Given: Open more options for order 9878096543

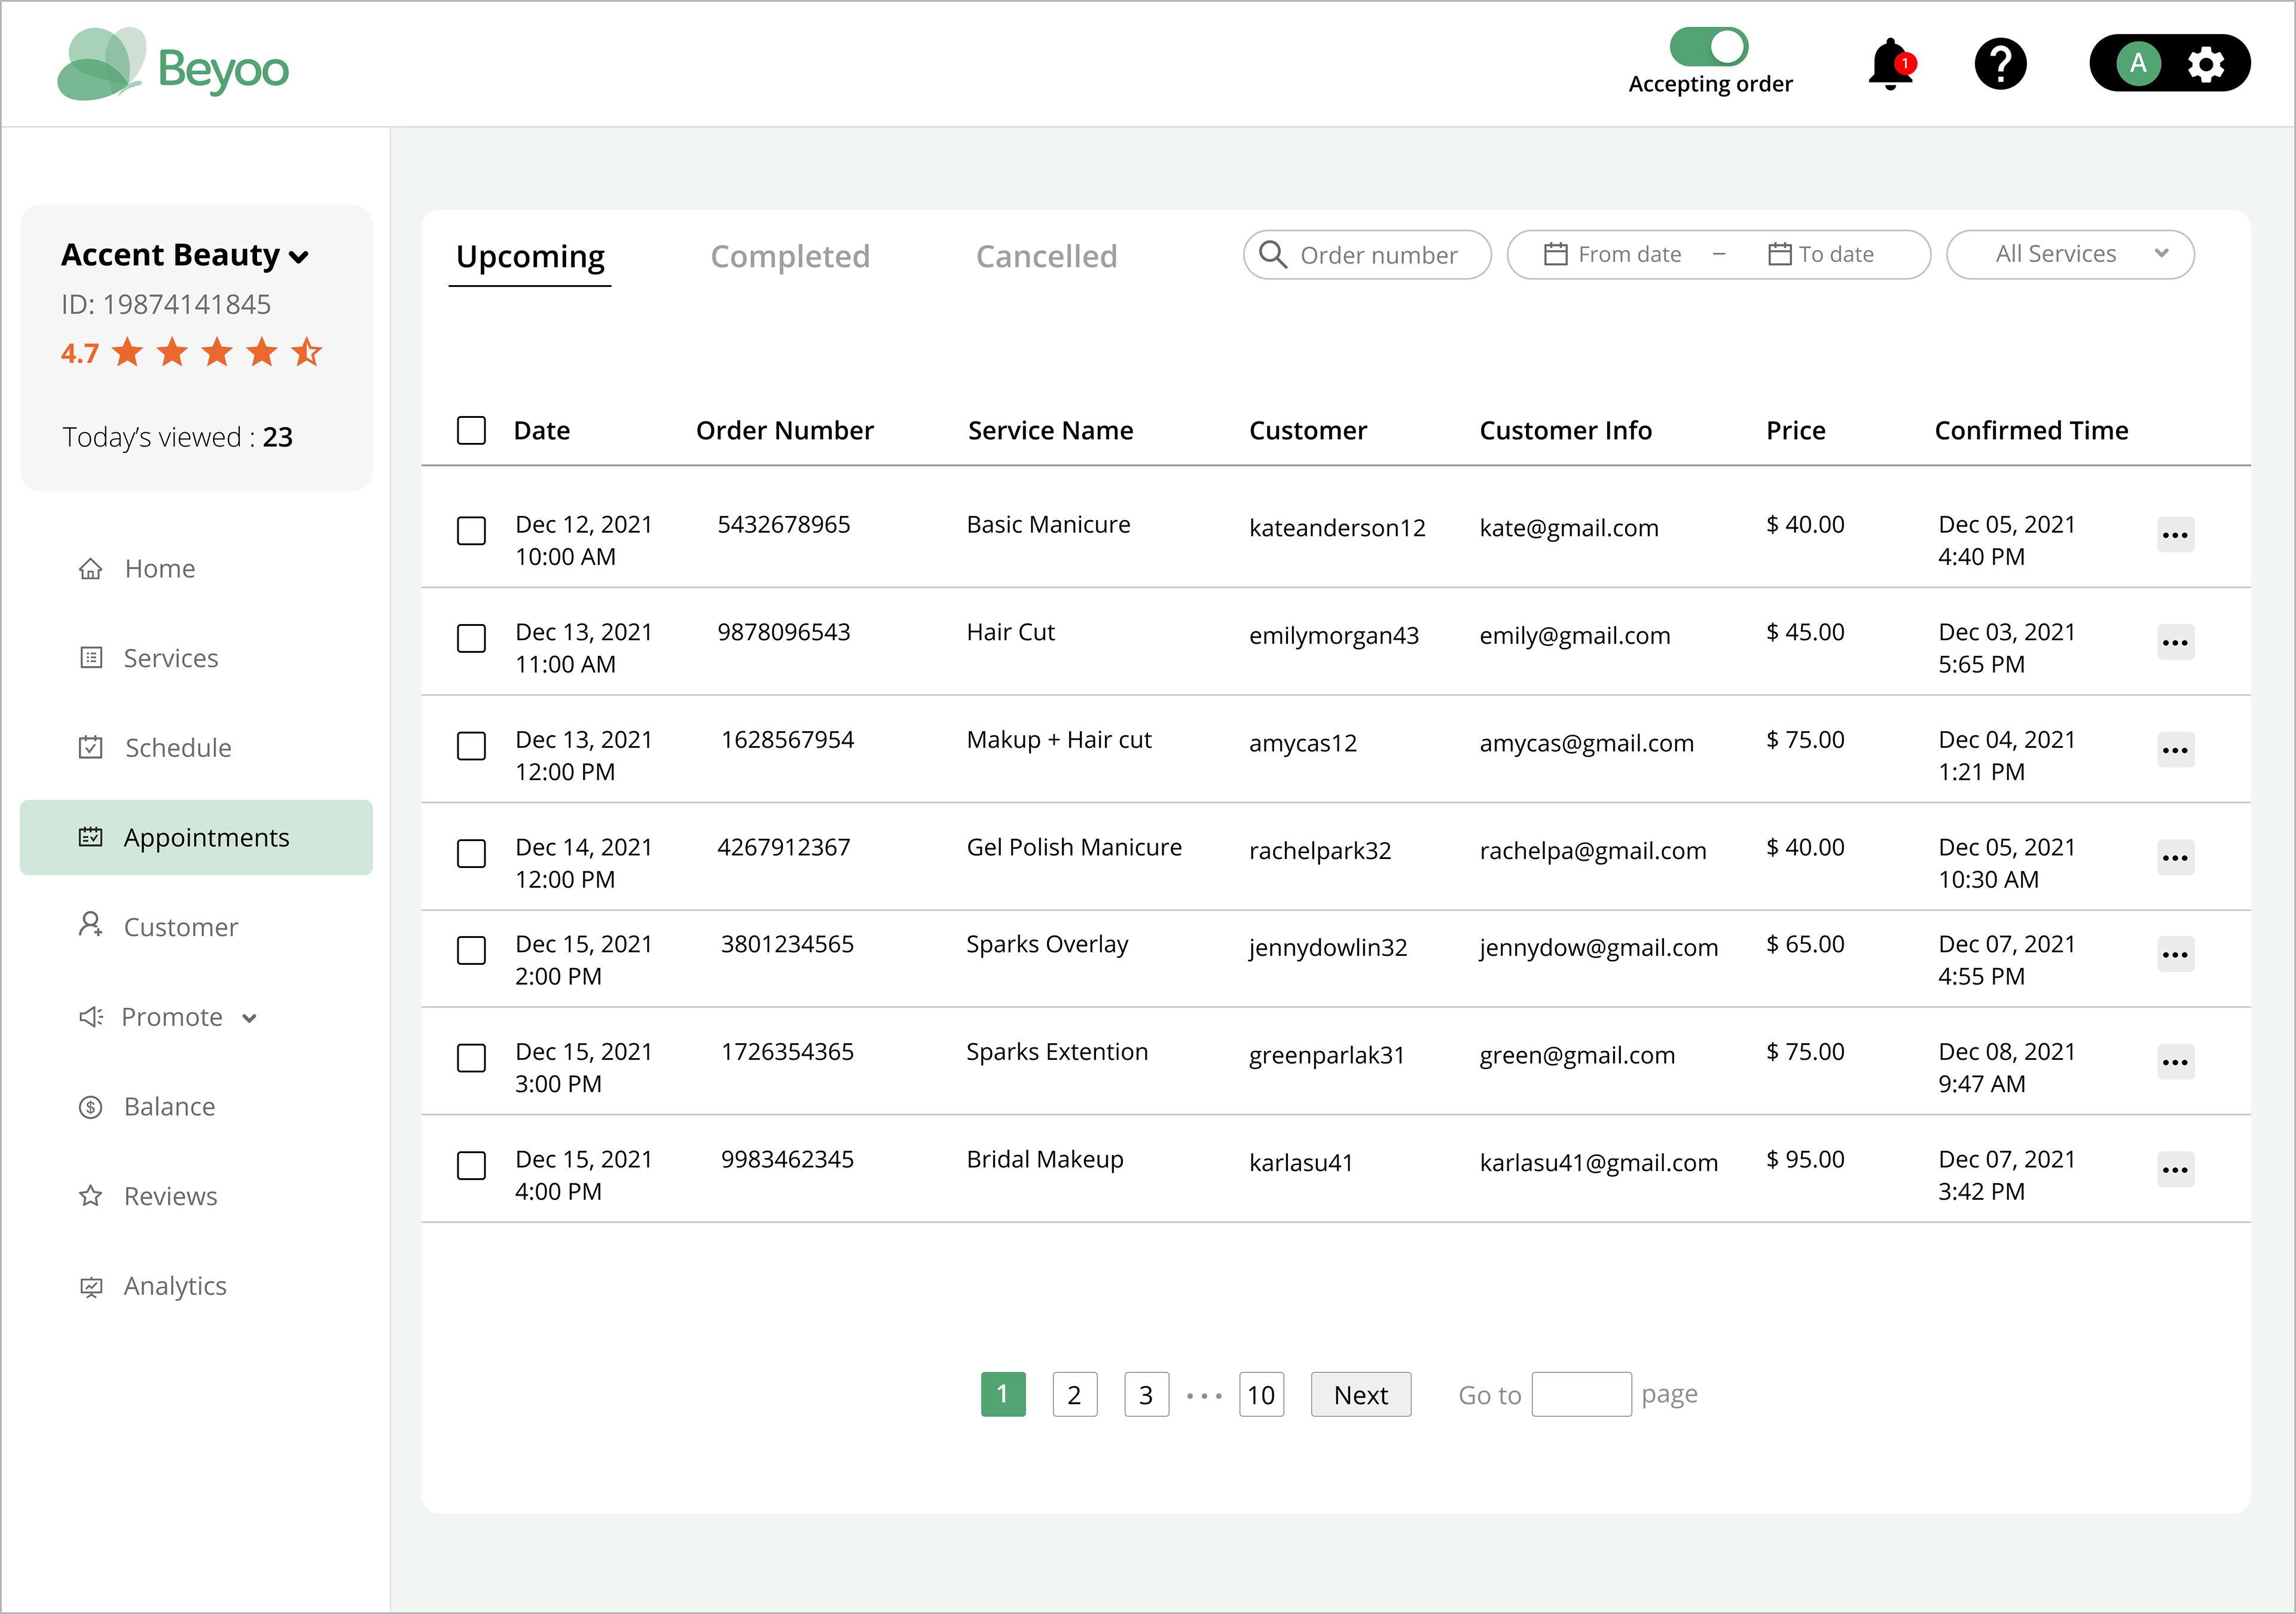Looking at the screenshot, I should coord(2175,643).
